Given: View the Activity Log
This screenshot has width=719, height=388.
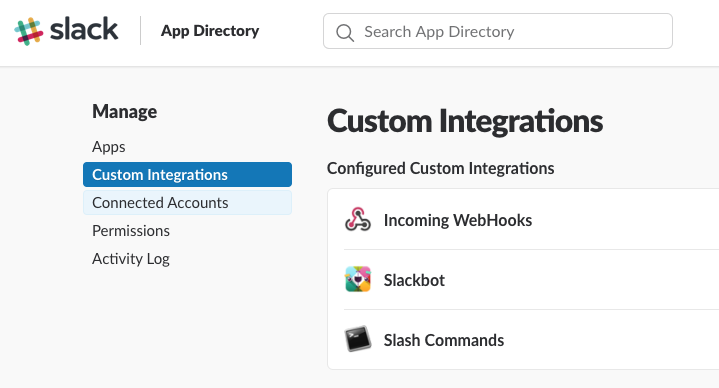Looking at the screenshot, I should point(131,259).
